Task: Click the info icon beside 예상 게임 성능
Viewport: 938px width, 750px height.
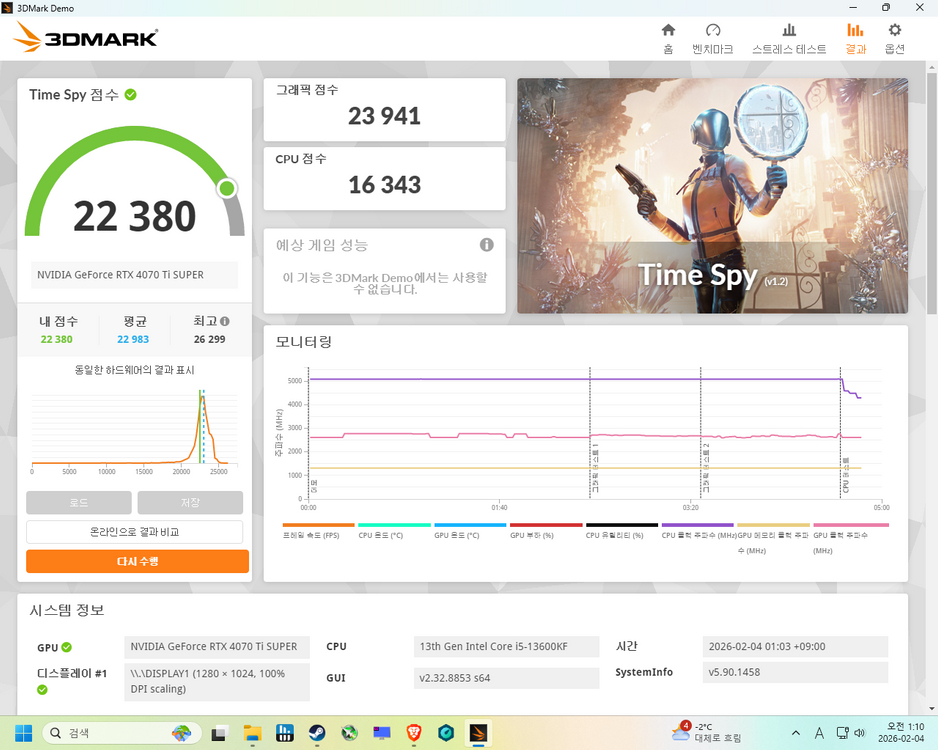Action: coord(487,244)
